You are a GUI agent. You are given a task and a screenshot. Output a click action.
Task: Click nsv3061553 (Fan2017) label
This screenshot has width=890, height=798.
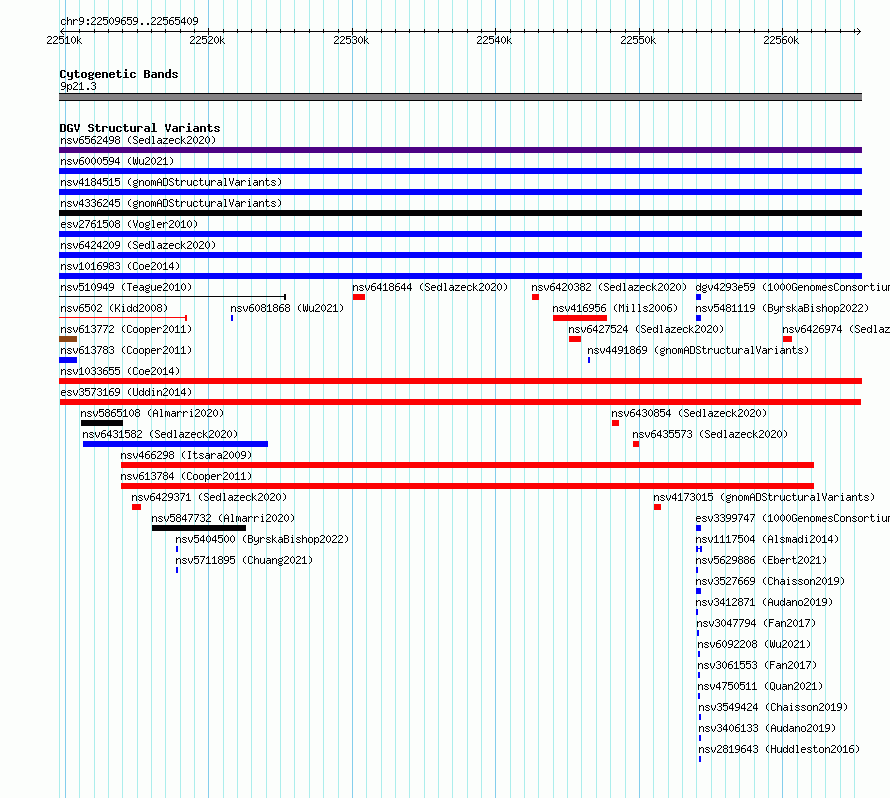[x=757, y=665]
